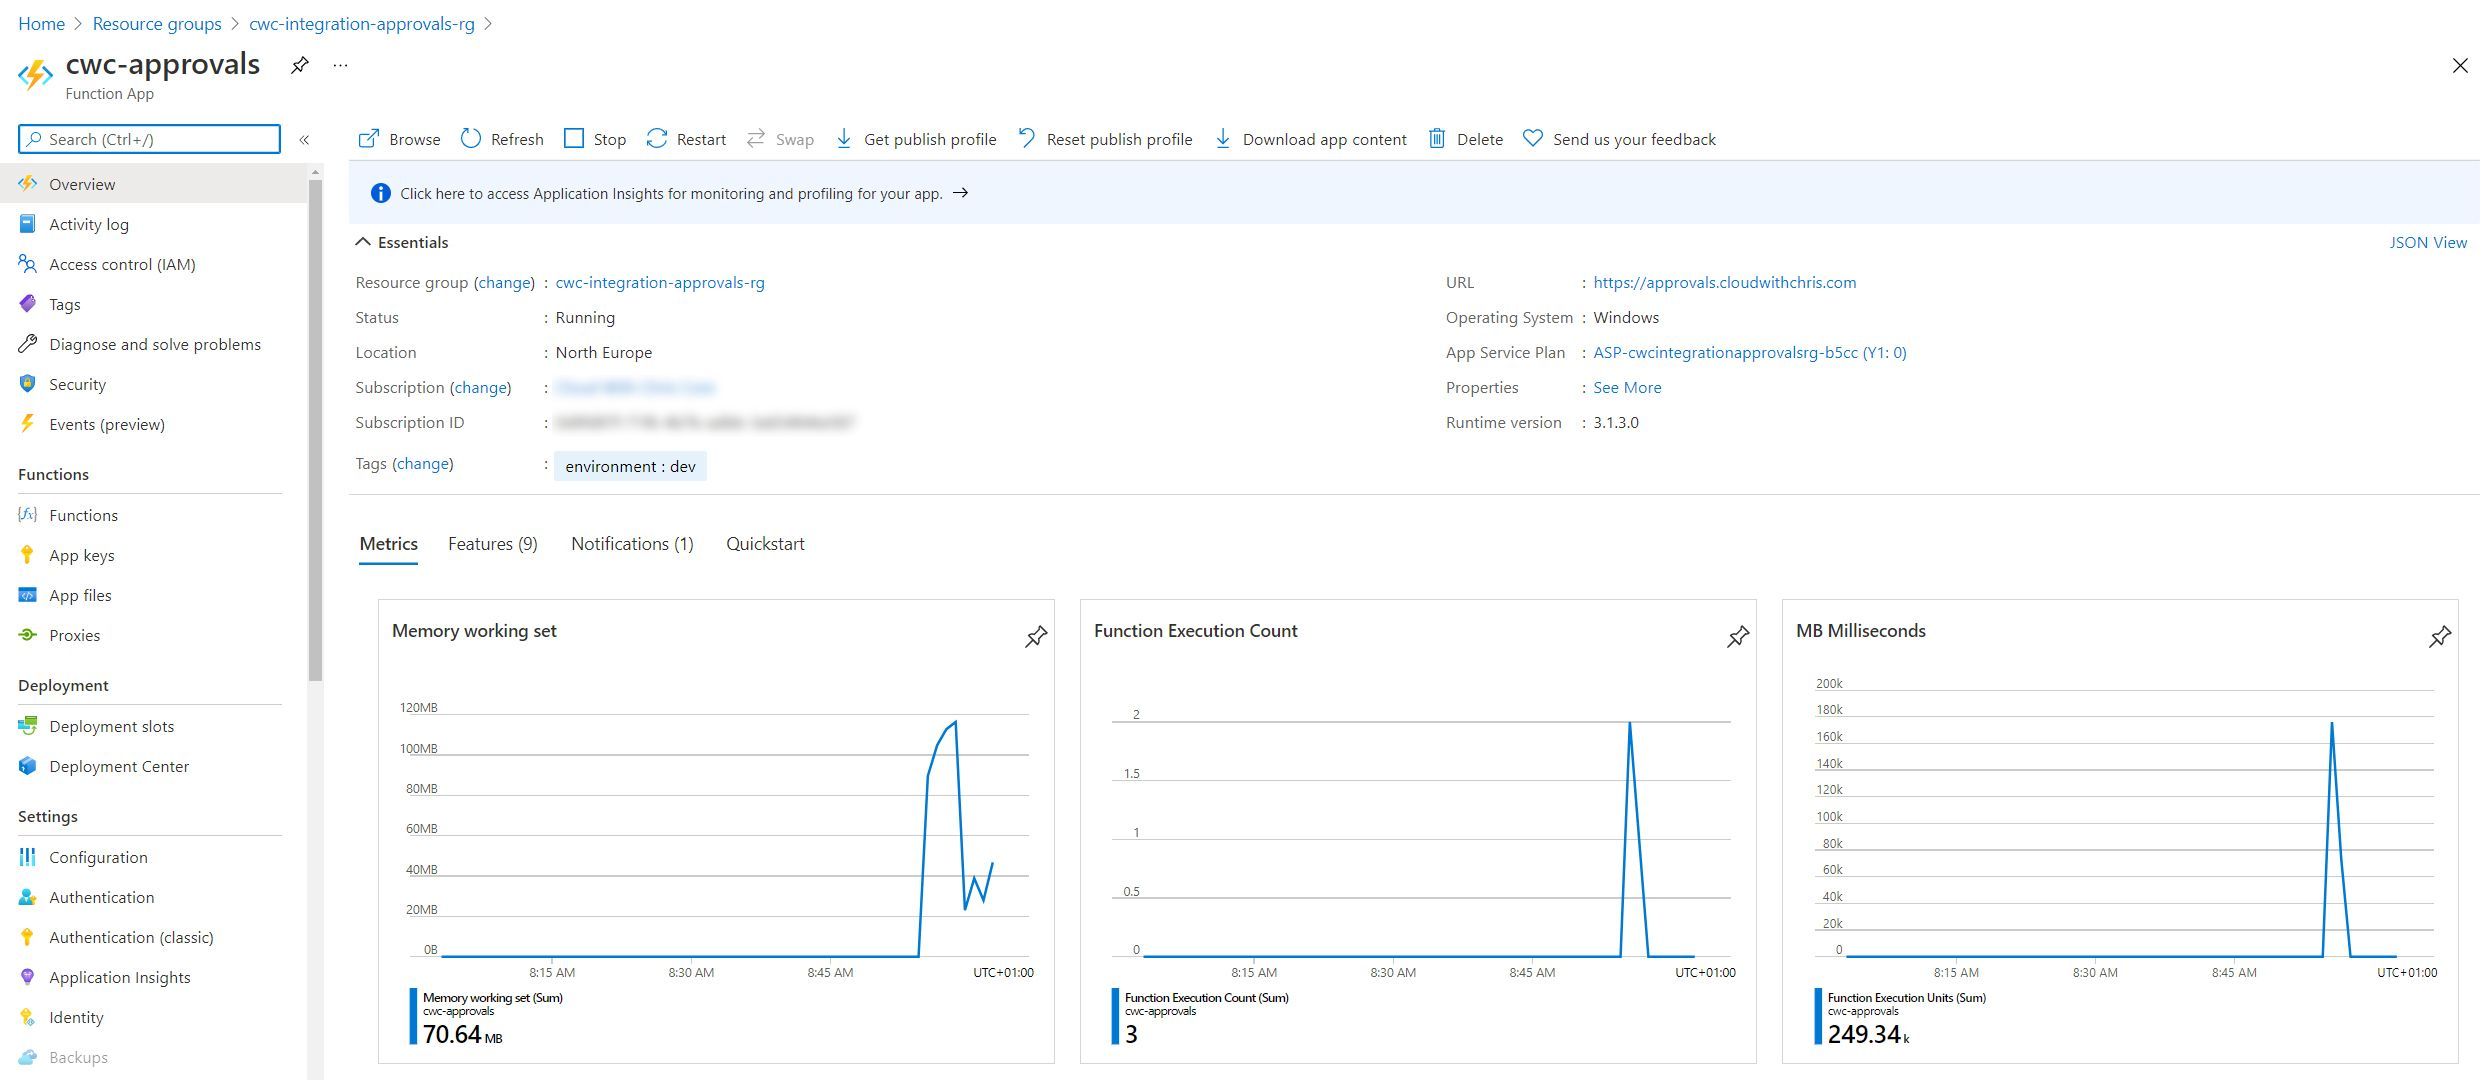Open Application Insights settings

click(152, 977)
